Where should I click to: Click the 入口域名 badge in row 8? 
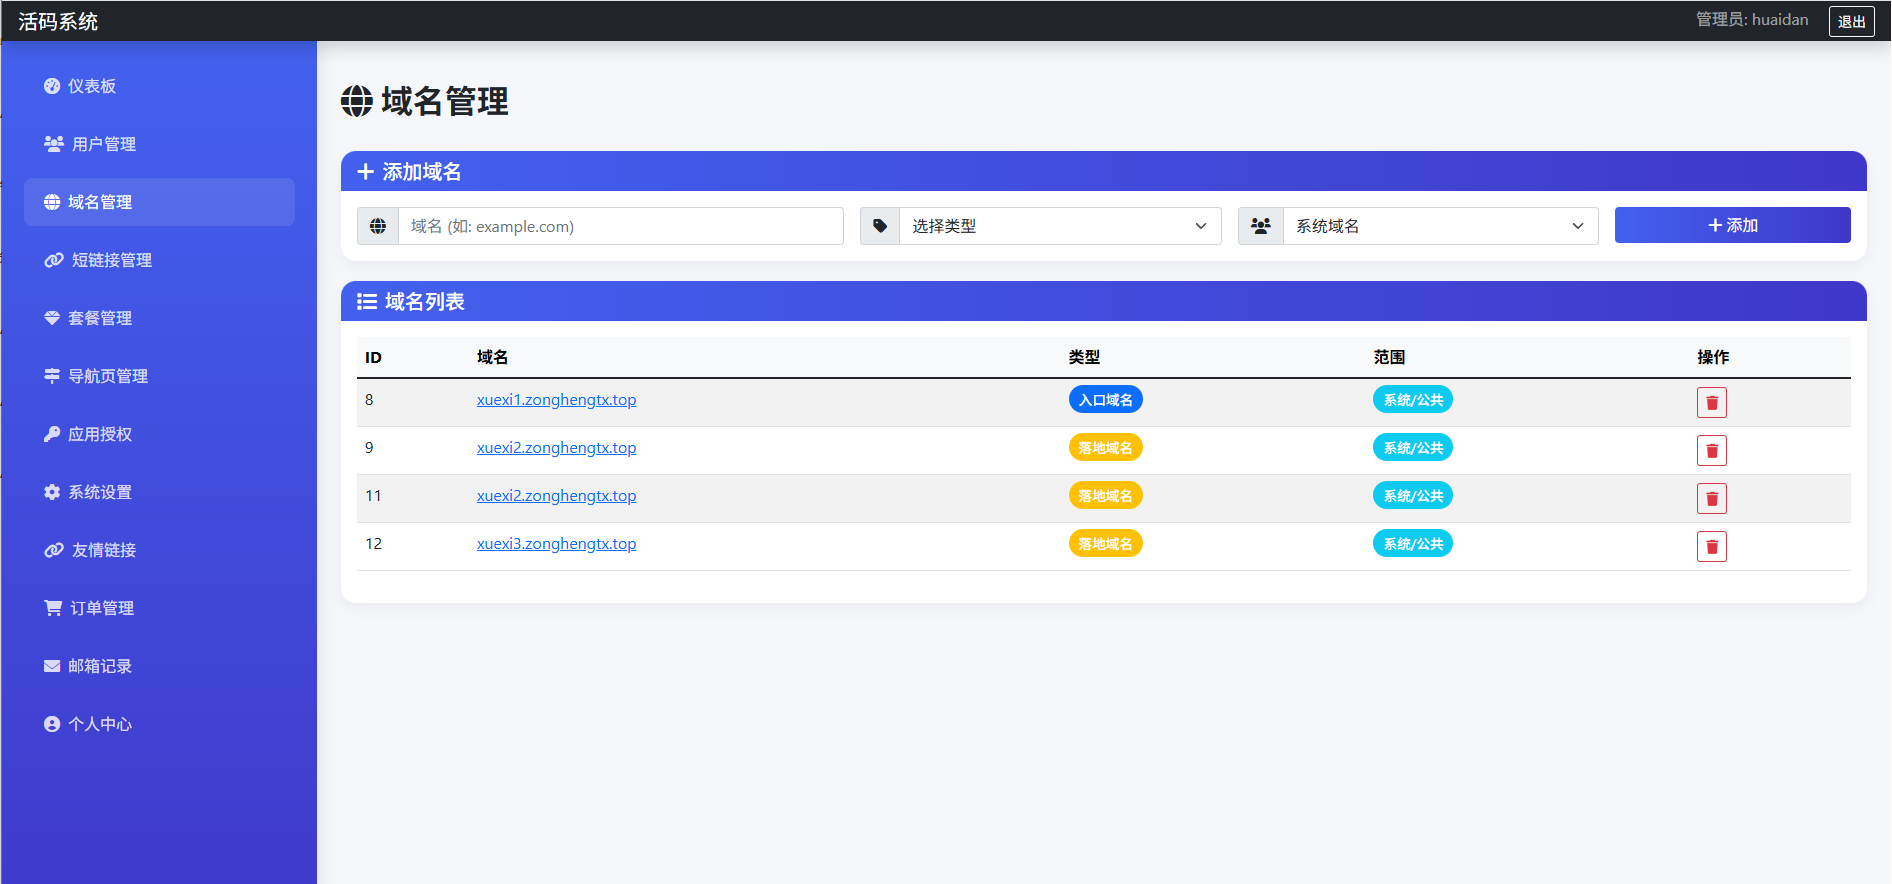1105,400
